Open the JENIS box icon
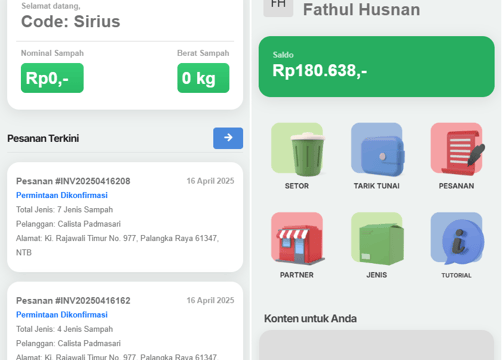 (x=377, y=239)
